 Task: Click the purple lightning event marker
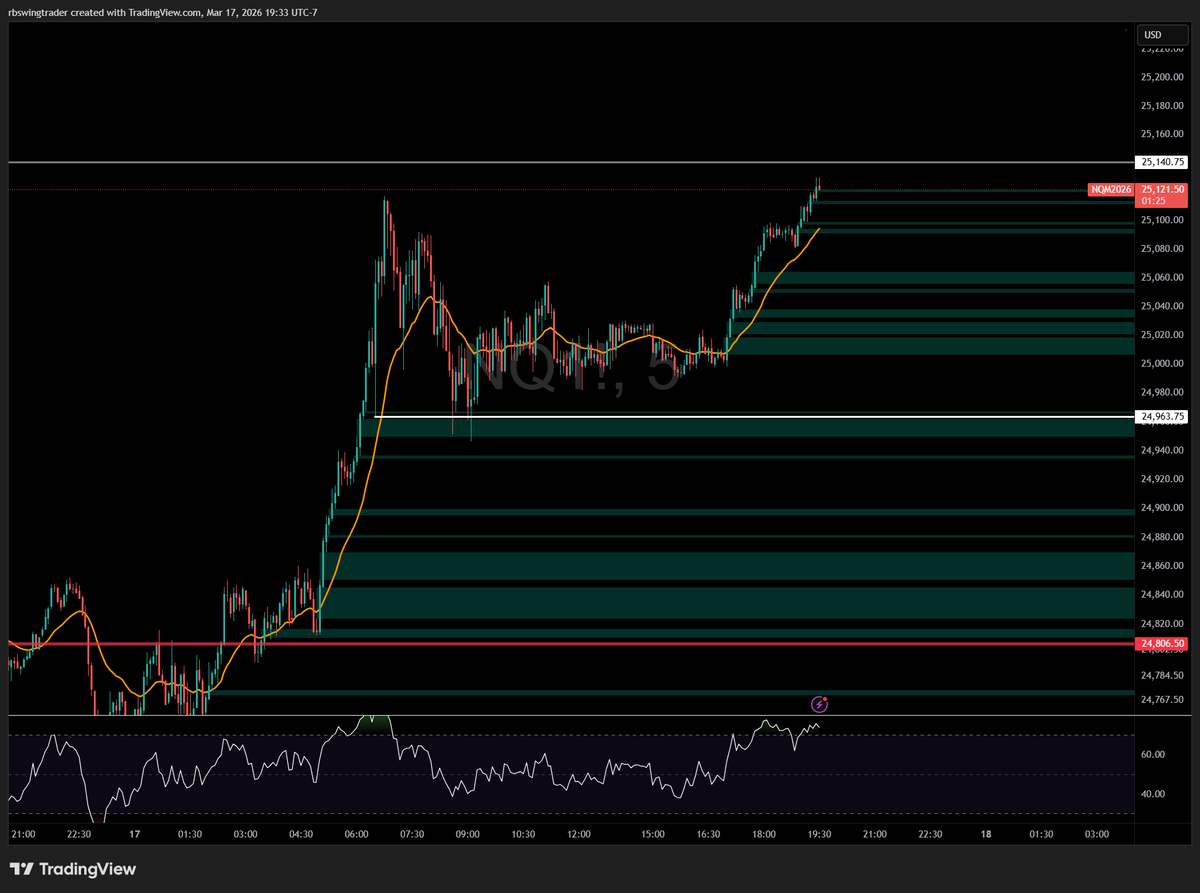pos(819,704)
